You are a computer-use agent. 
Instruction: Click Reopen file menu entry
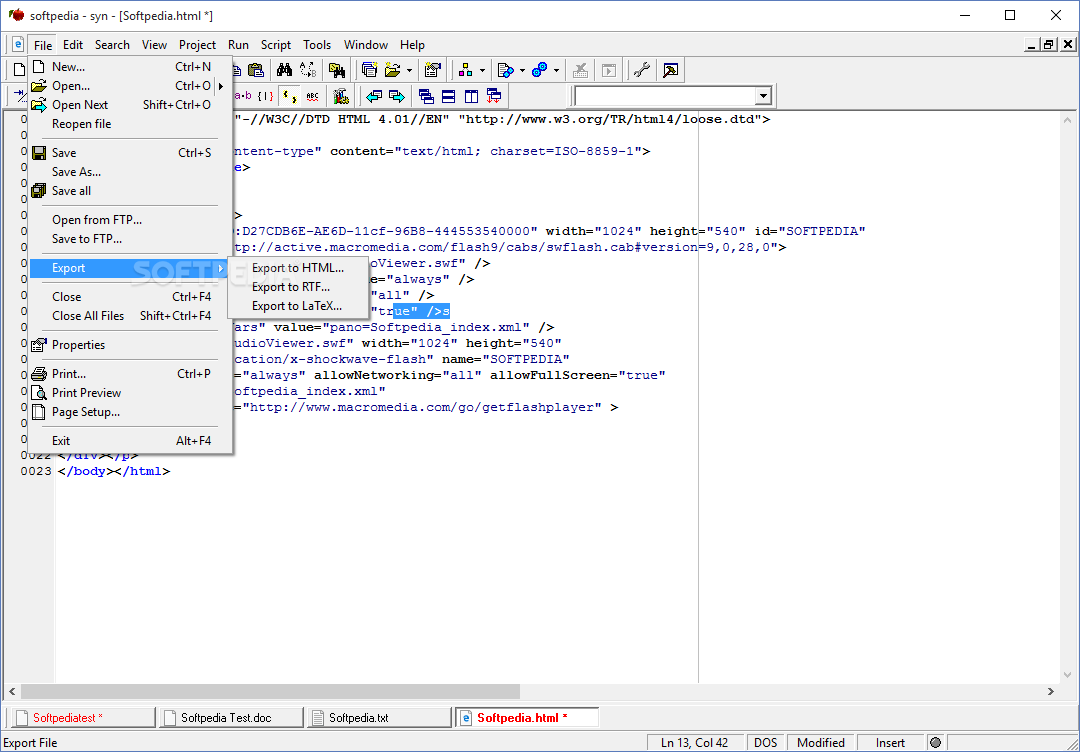(130, 124)
